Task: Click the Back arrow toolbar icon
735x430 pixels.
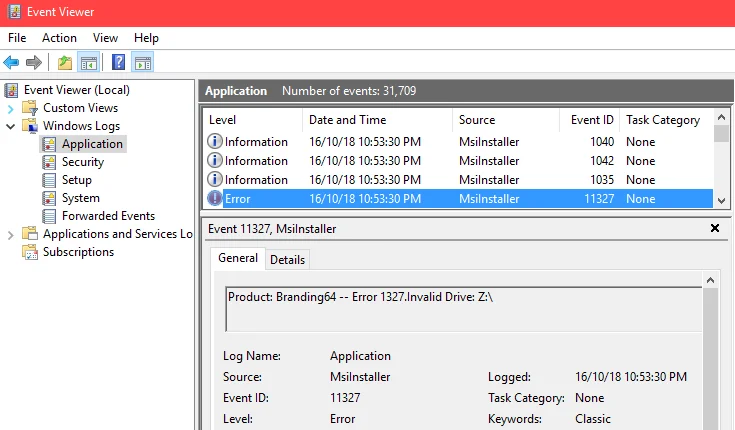Action: [11, 62]
